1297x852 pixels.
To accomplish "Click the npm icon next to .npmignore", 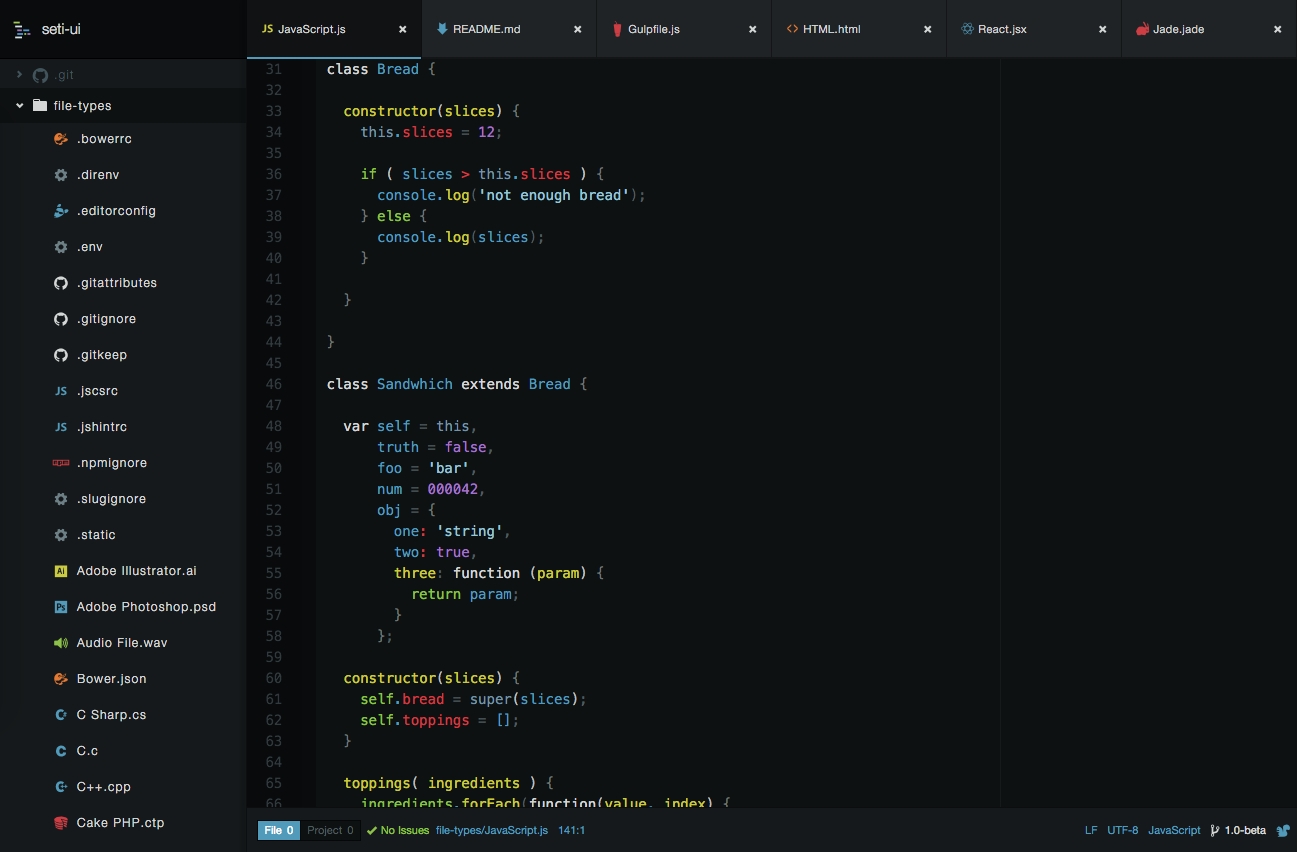I will point(60,463).
